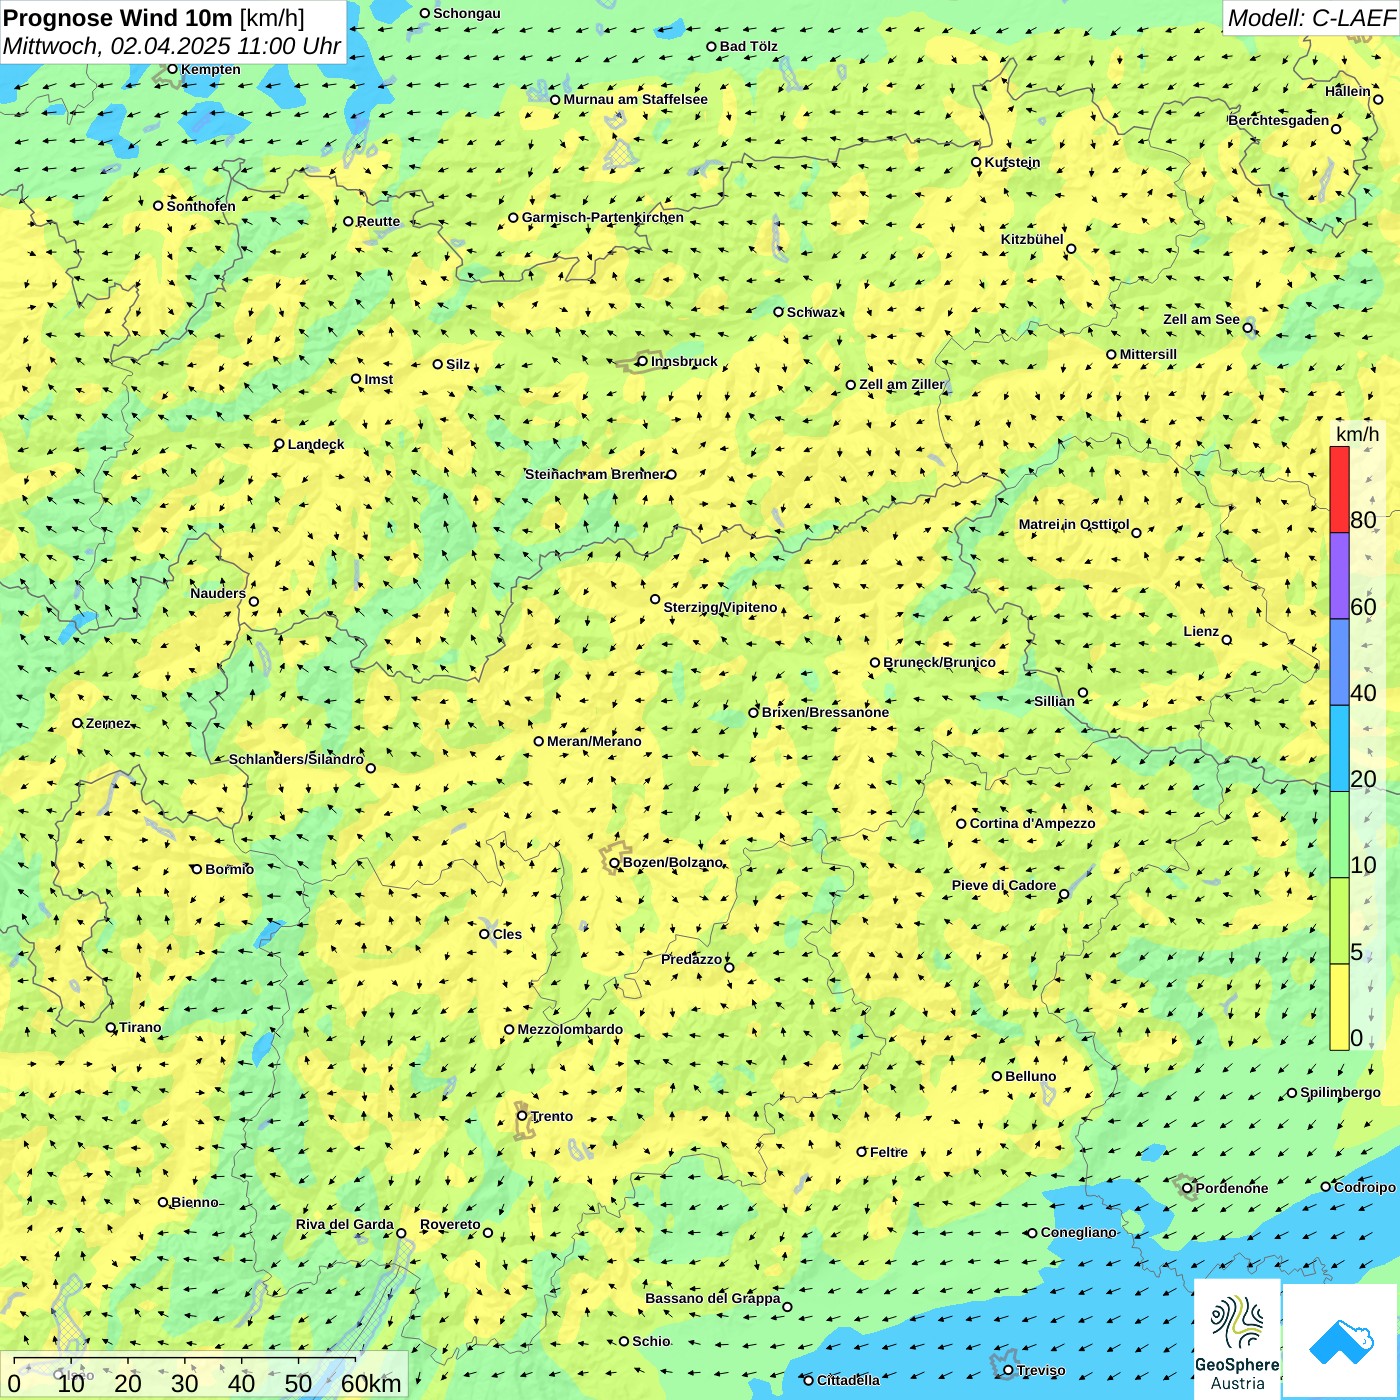This screenshot has width=1400, height=1400.
Task: Click the 'Conegliano' label
Action: (1078, 1232)
